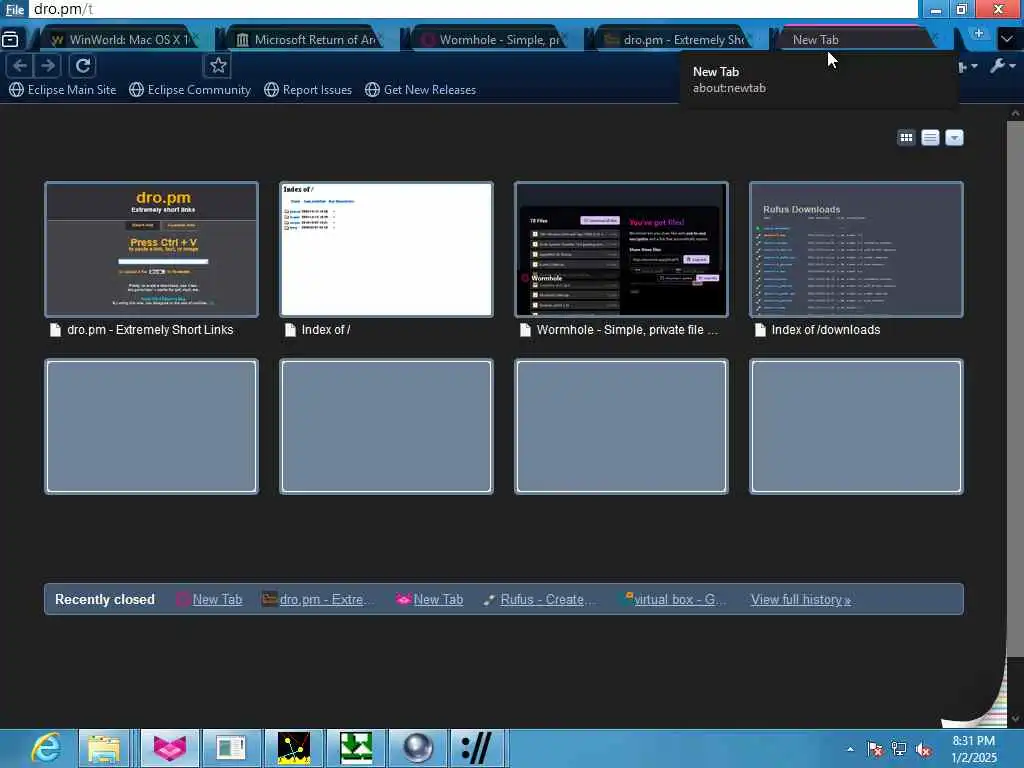Open the File menu
The height and width of the screenshot is (768, 1024).
click(x=14, y=9)
